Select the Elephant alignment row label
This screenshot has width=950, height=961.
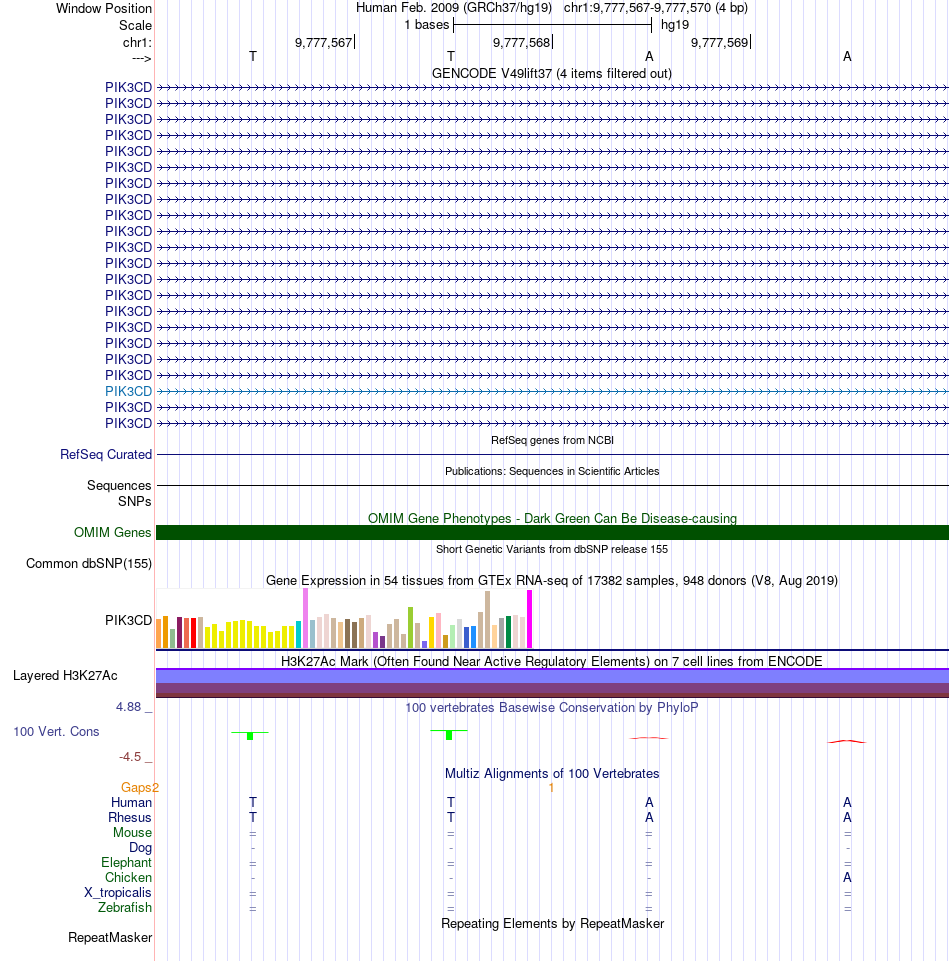[126, 862]
